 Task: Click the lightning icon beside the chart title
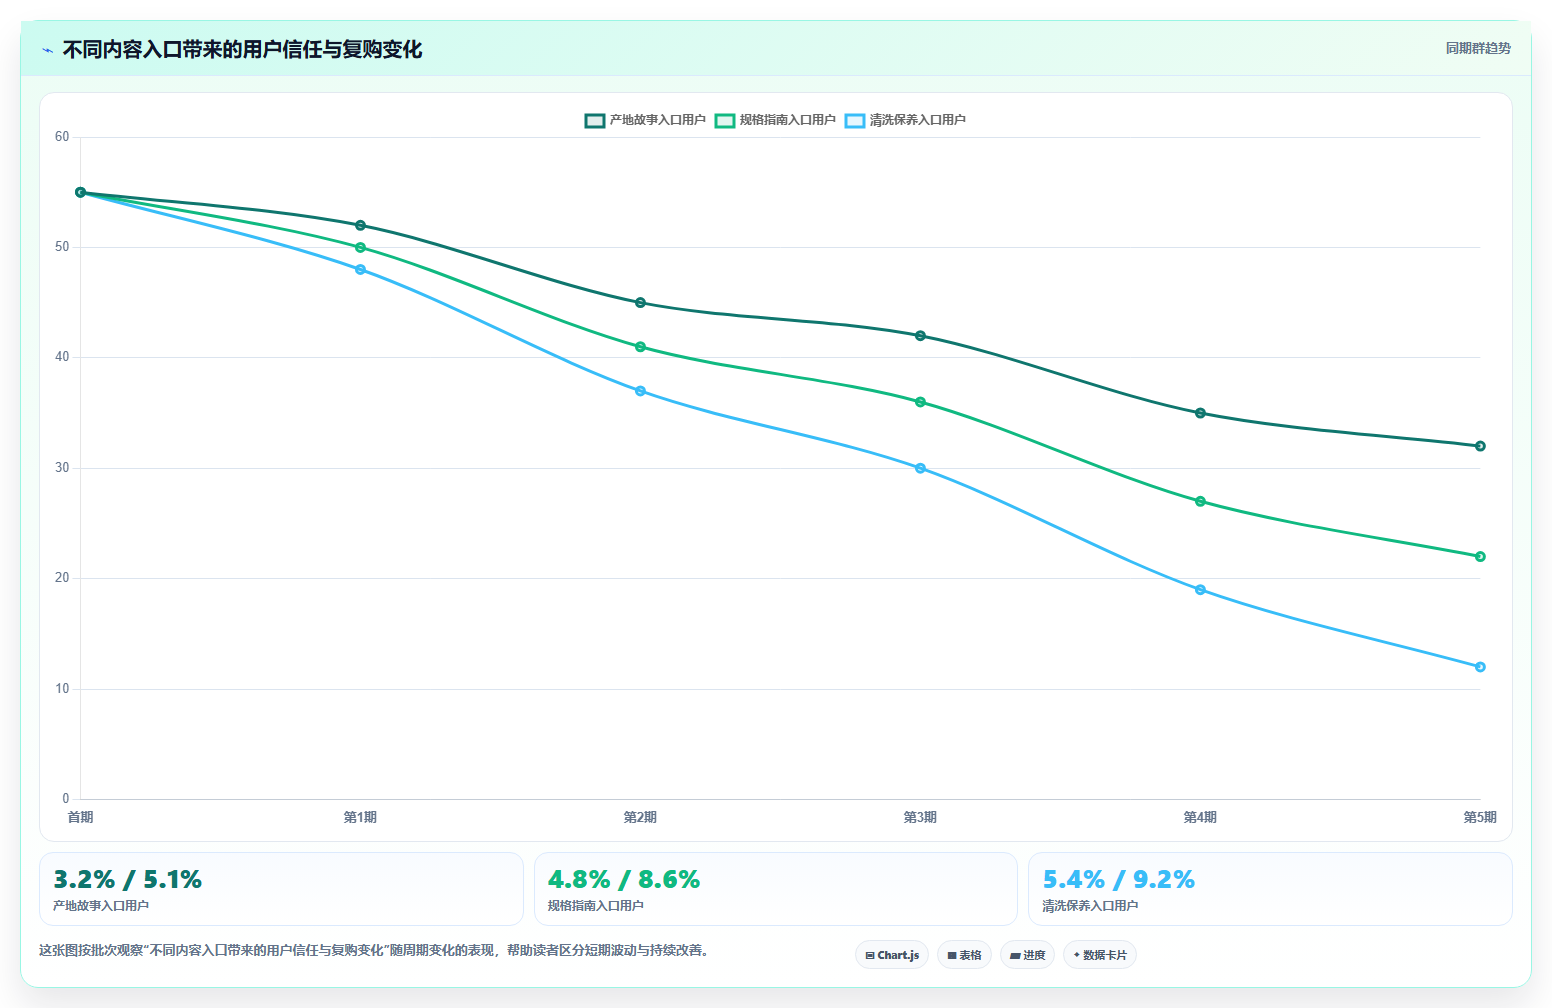pos(47,50)
